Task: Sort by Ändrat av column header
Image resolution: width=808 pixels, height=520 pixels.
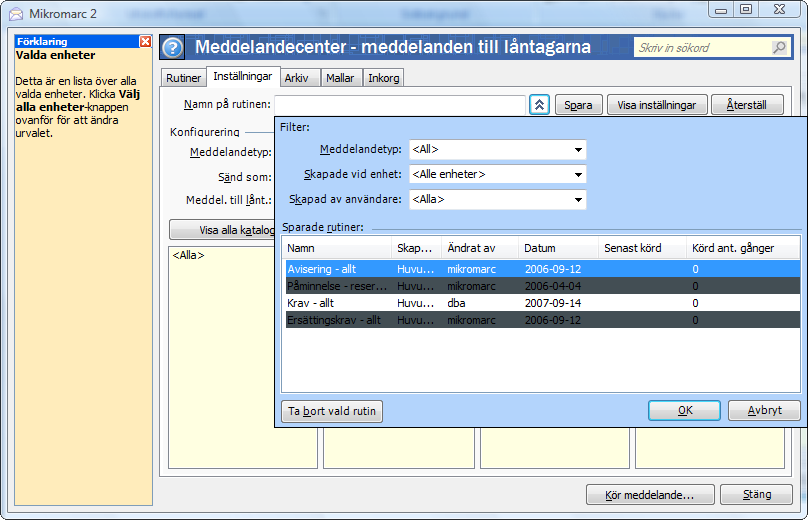Action: click(480, 248)
